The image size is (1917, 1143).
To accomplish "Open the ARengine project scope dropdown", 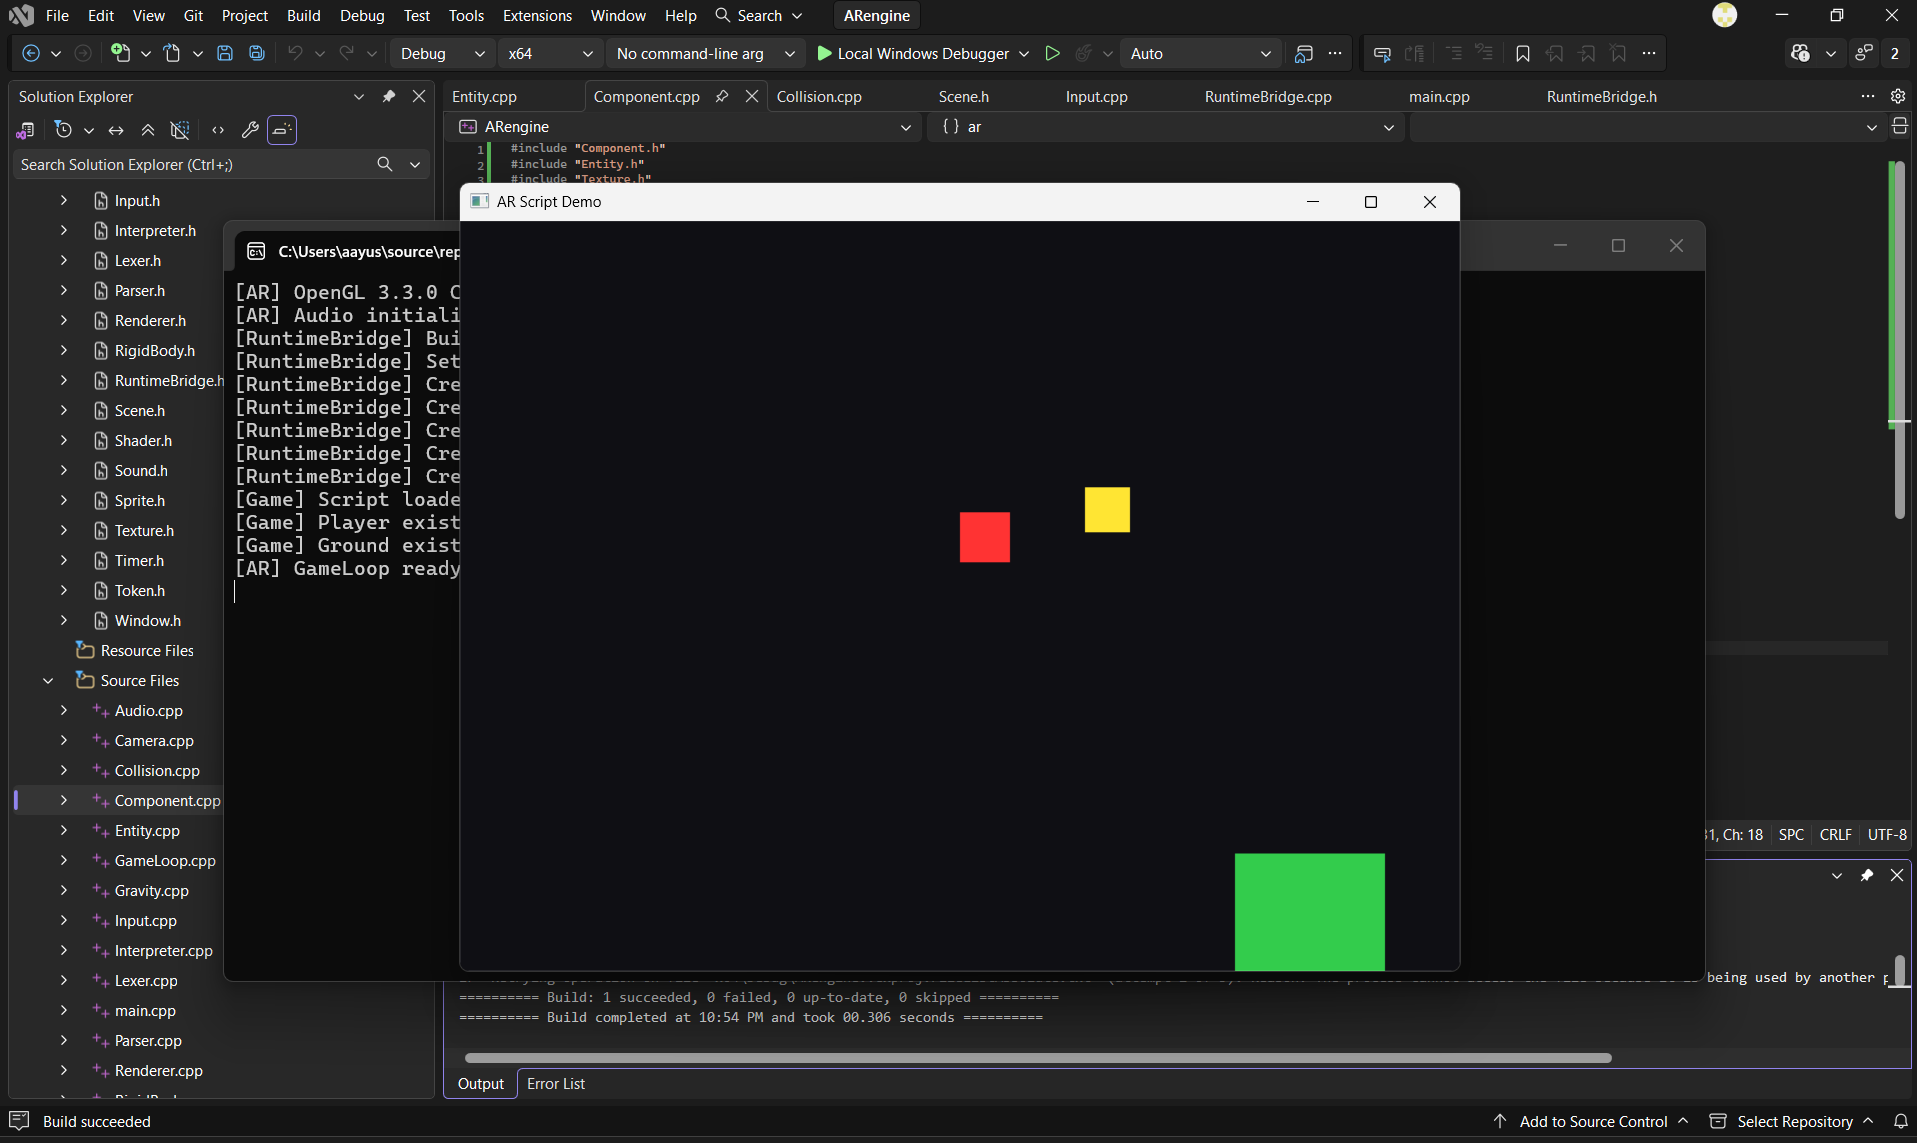I will [683, 127].
